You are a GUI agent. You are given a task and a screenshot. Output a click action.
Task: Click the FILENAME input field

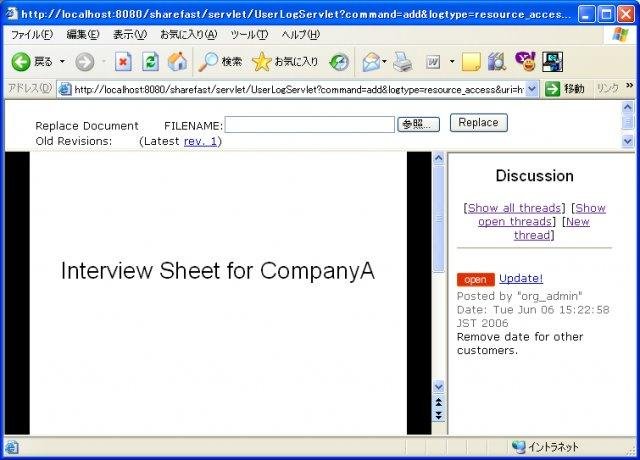[x=310, y=124]
